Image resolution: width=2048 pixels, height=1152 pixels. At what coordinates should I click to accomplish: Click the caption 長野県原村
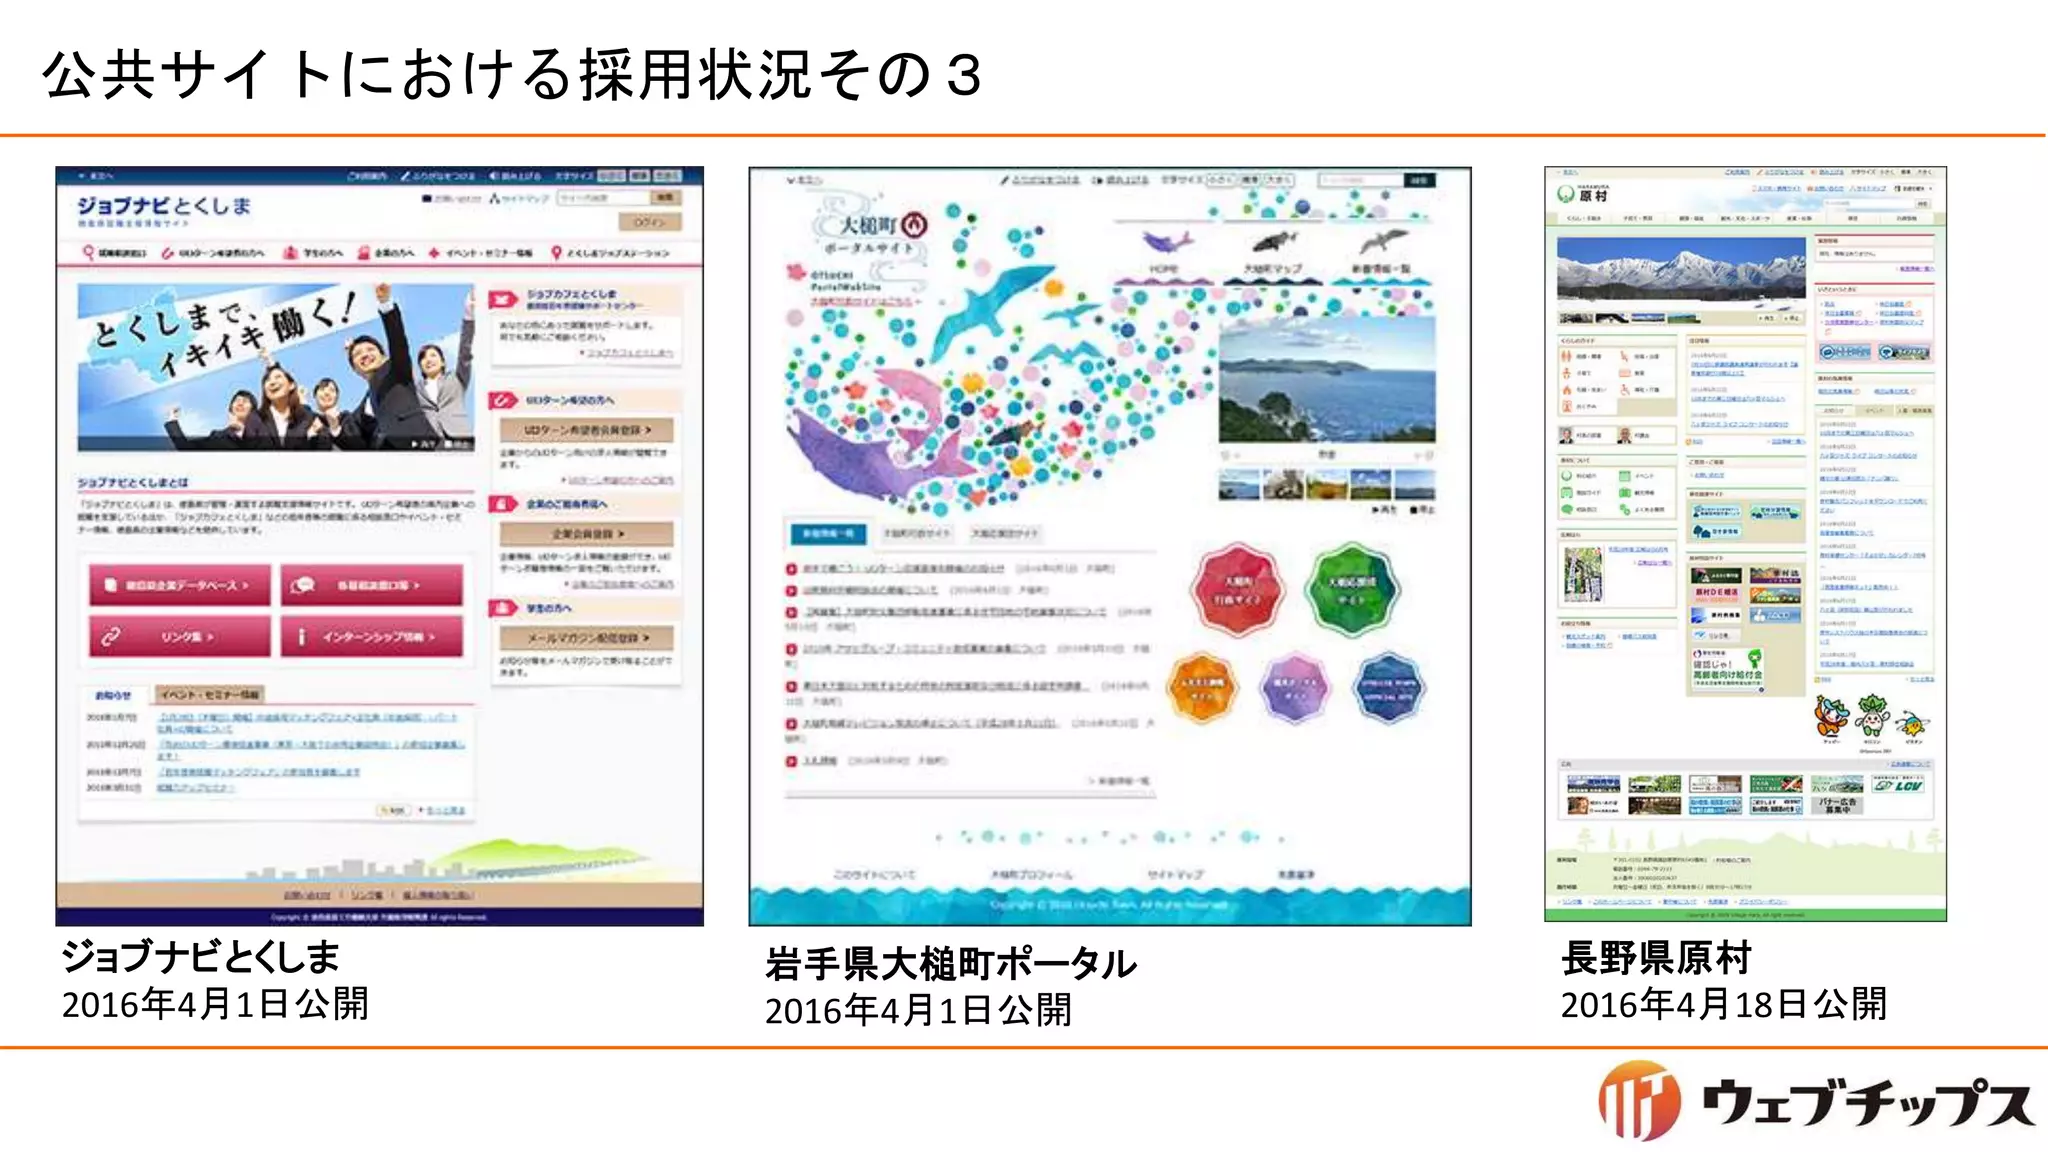(1656, 958)
